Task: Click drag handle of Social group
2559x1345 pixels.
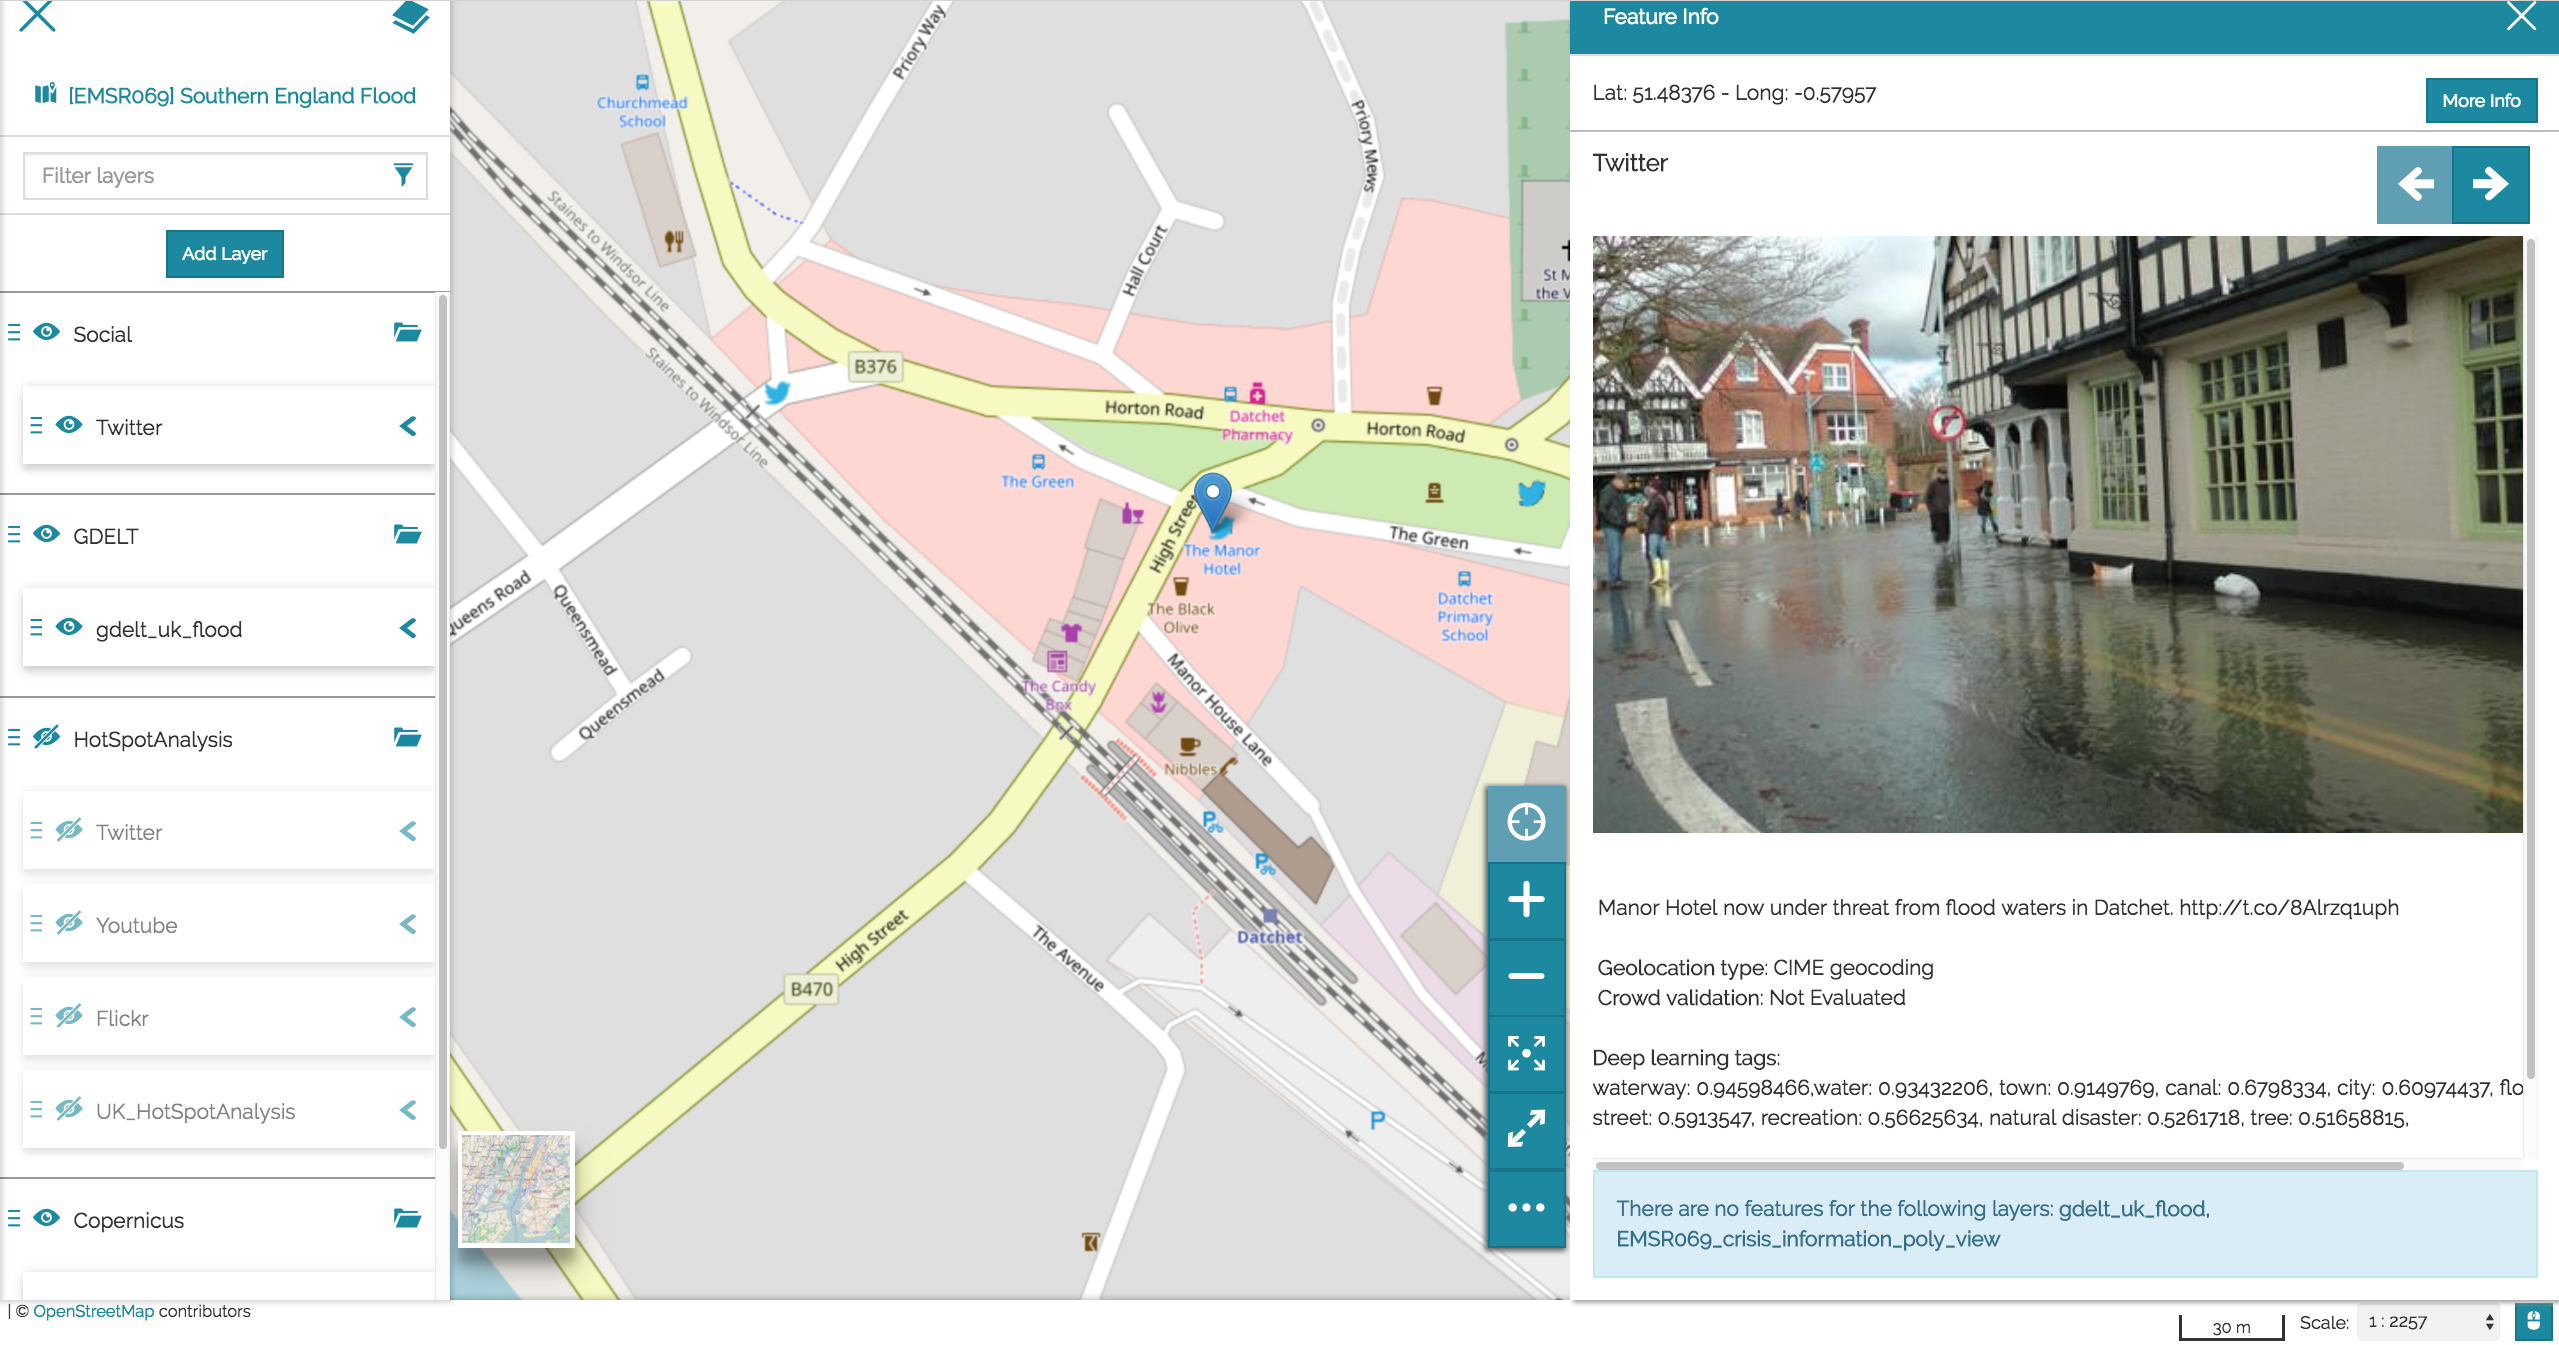Action: (14, 333)
